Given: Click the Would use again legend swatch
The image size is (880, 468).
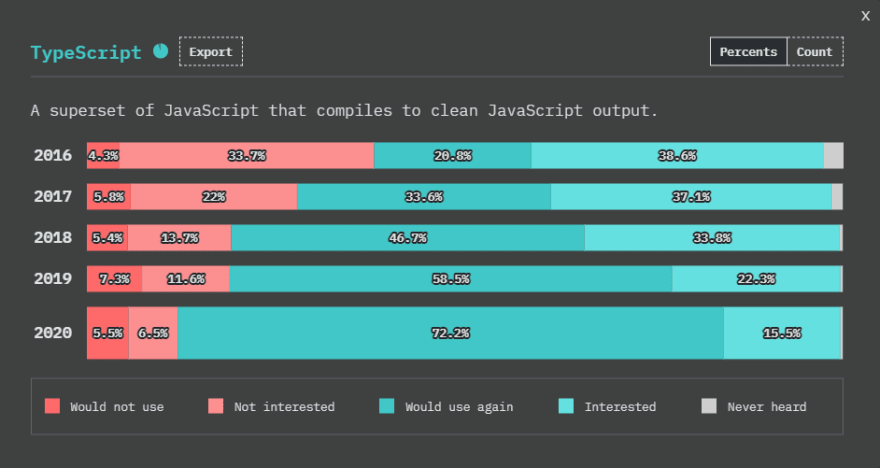Looking at the screenshot, I should point(387,406).
